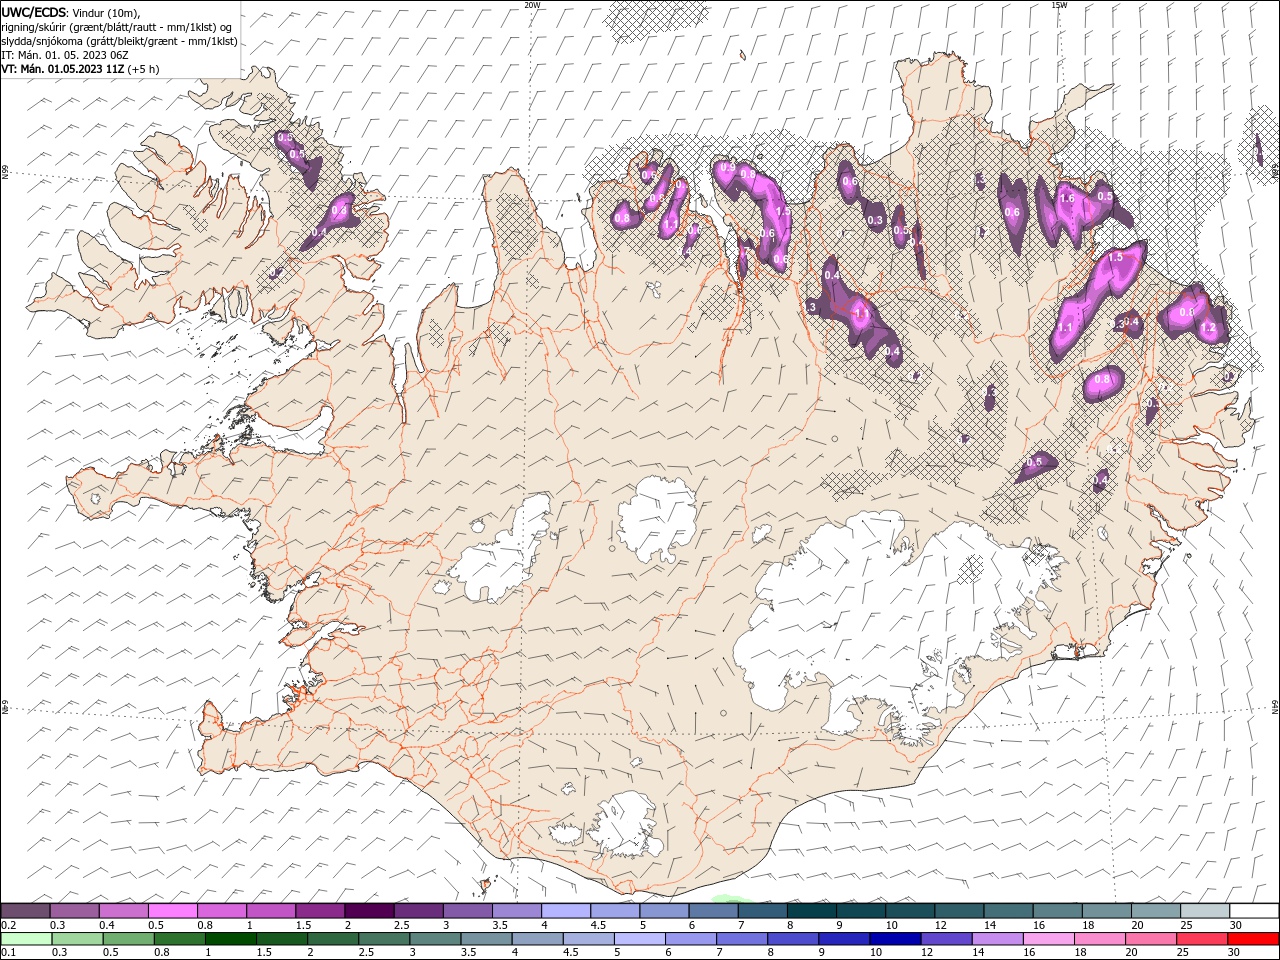Pick the top-row swatch labeled 12

pos(958,910)
